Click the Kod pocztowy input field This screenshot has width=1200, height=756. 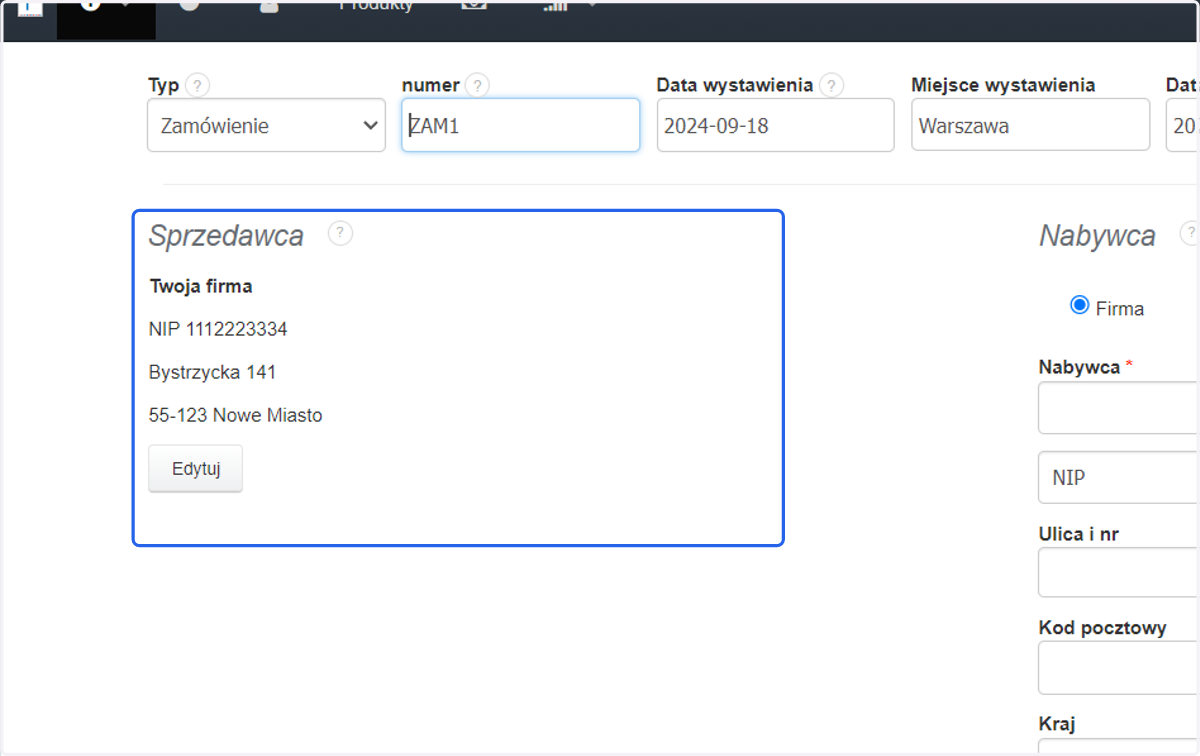click(1119, 667)
